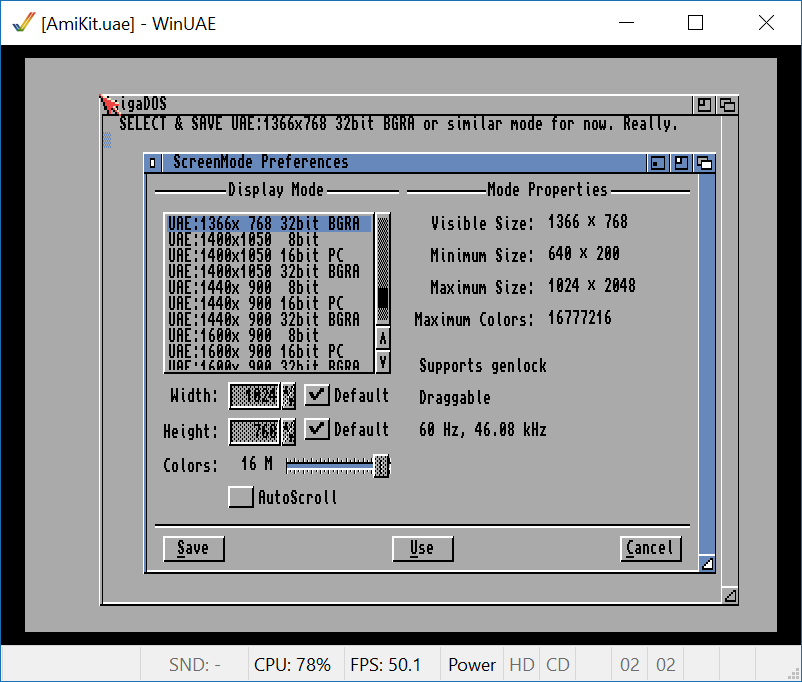802x682 pixels.
Task: Click the Visible Size value 1366 x 768
Action: tap(588, 222)
